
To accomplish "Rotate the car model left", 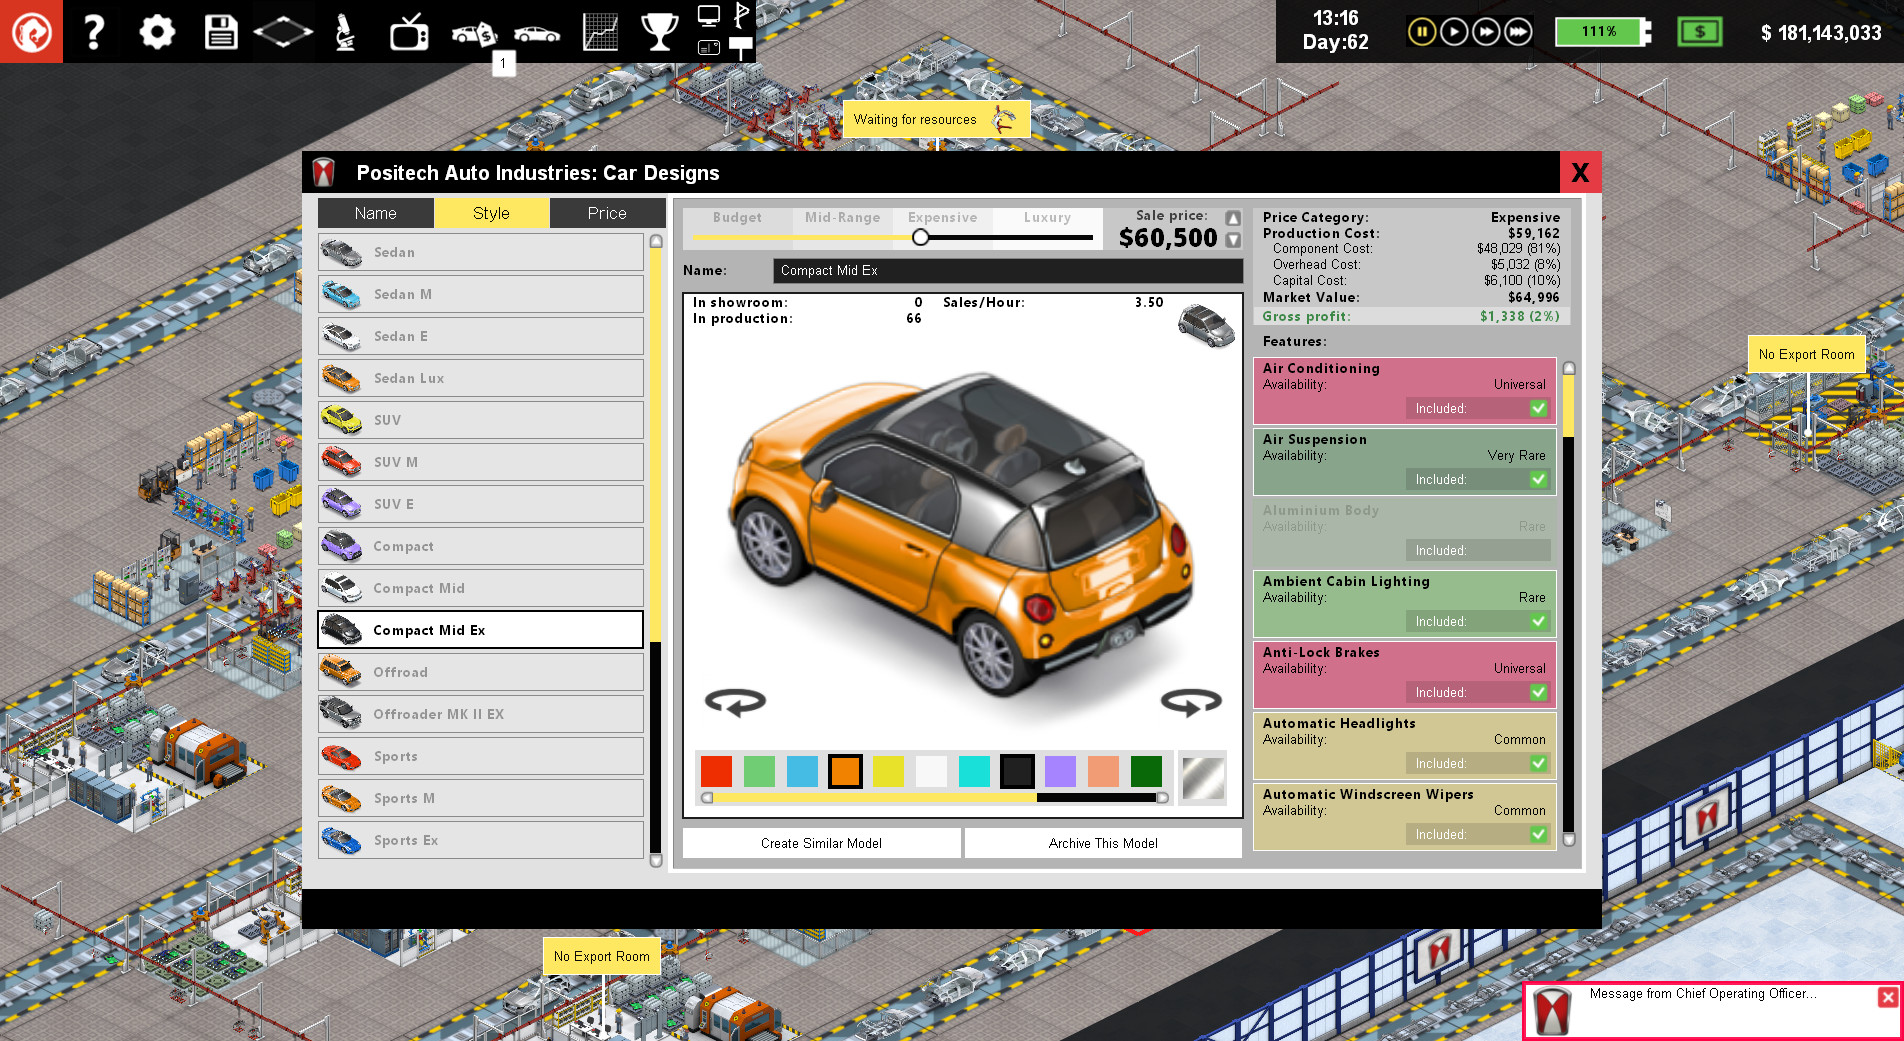I will pos(737,703).
